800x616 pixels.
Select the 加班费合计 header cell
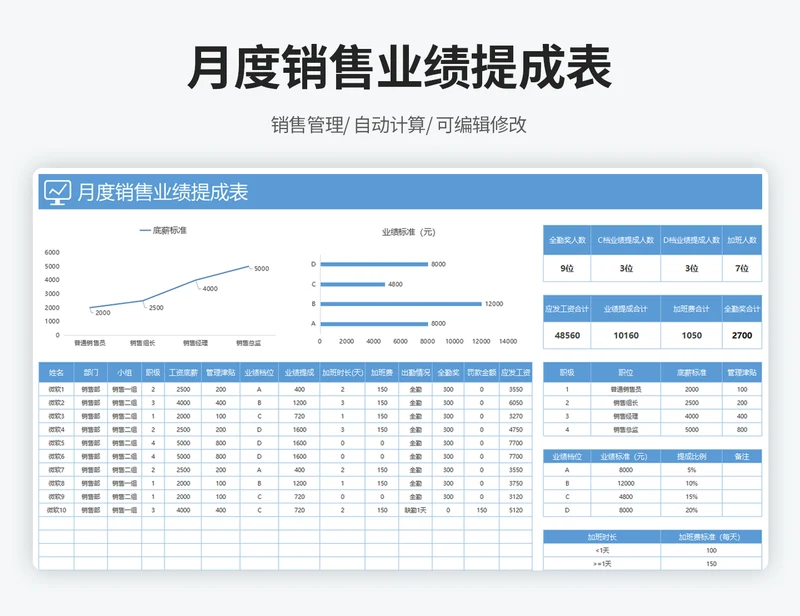[691, 309]
